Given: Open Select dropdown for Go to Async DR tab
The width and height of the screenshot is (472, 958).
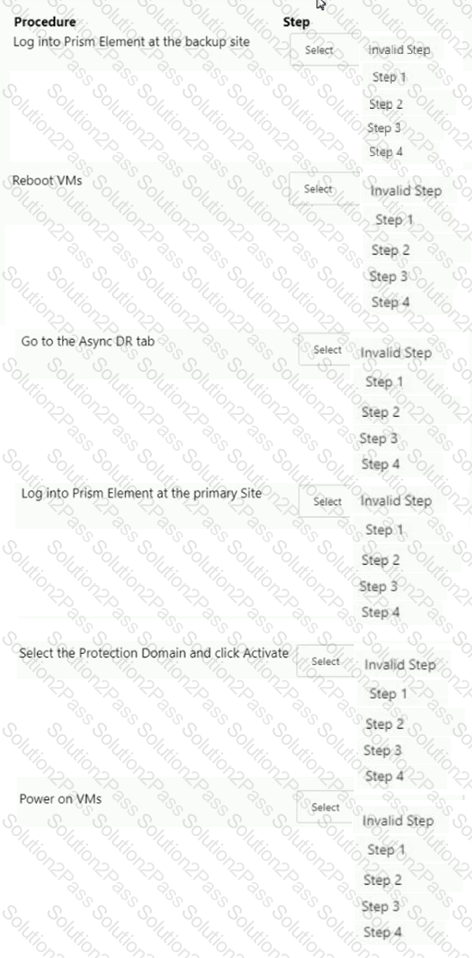Looking at the screenshot, I should [327, 350].
